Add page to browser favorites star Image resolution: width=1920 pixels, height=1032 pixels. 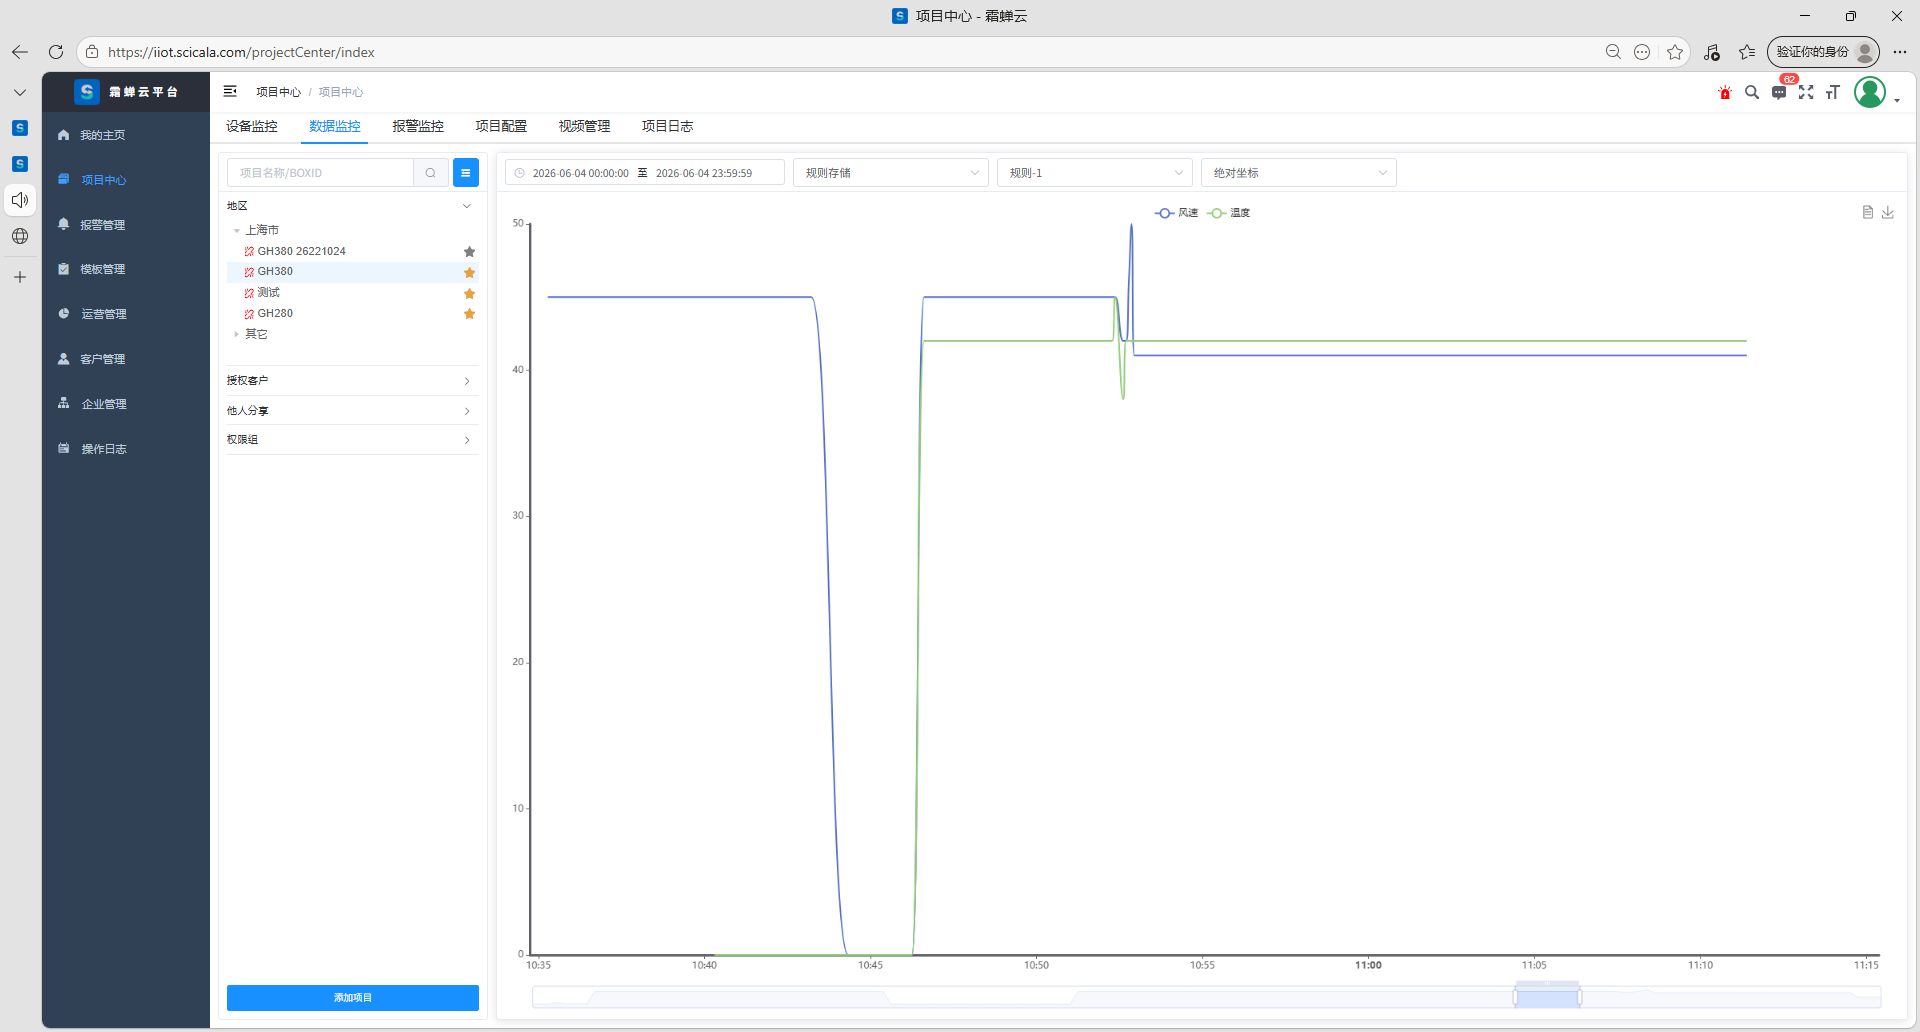1675,52
